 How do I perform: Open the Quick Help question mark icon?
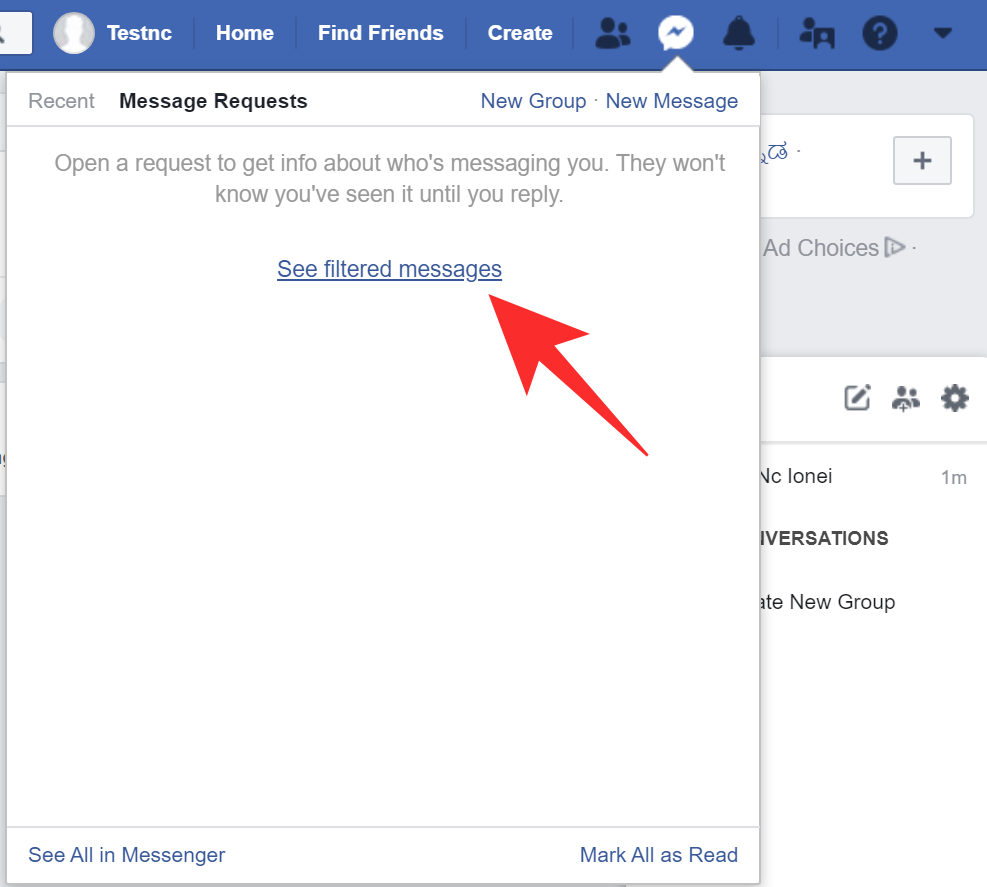tap(879, 33)
